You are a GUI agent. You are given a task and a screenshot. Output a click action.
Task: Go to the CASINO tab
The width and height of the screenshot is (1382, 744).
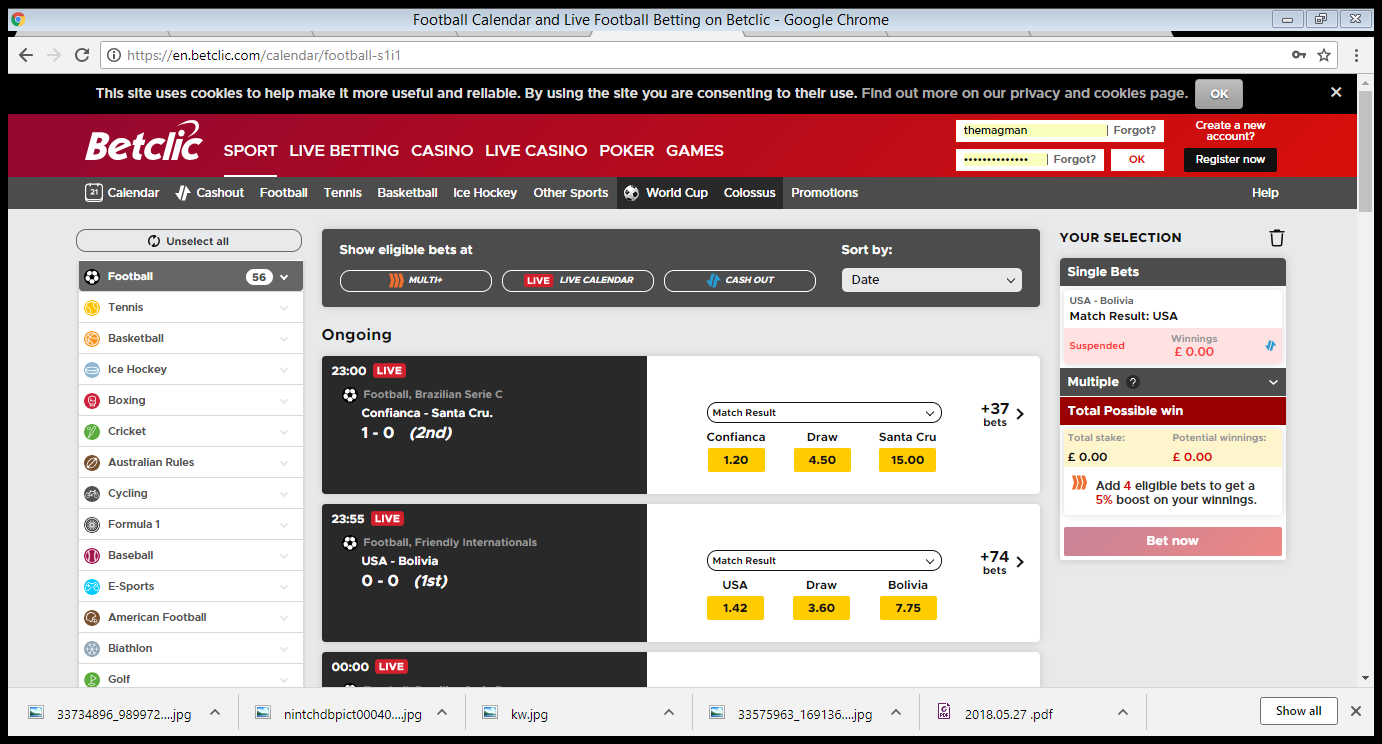coord(442,151)
